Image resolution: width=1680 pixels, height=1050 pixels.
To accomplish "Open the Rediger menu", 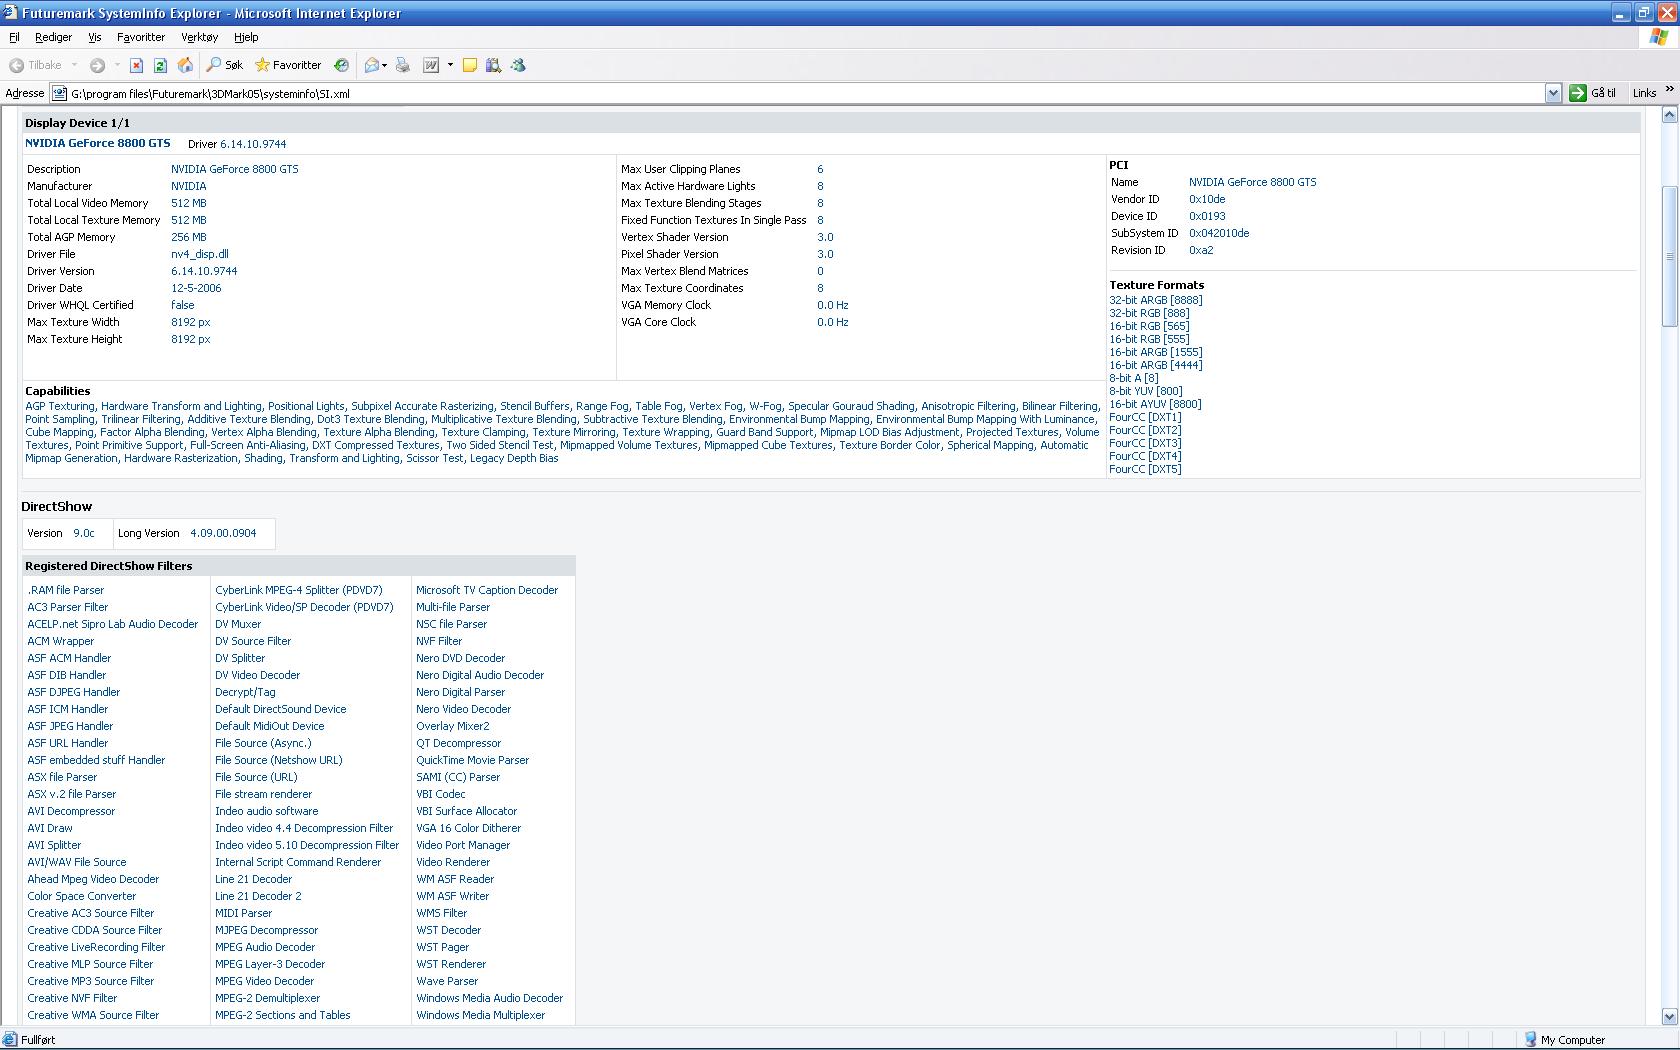I will (x=53, y=37).
